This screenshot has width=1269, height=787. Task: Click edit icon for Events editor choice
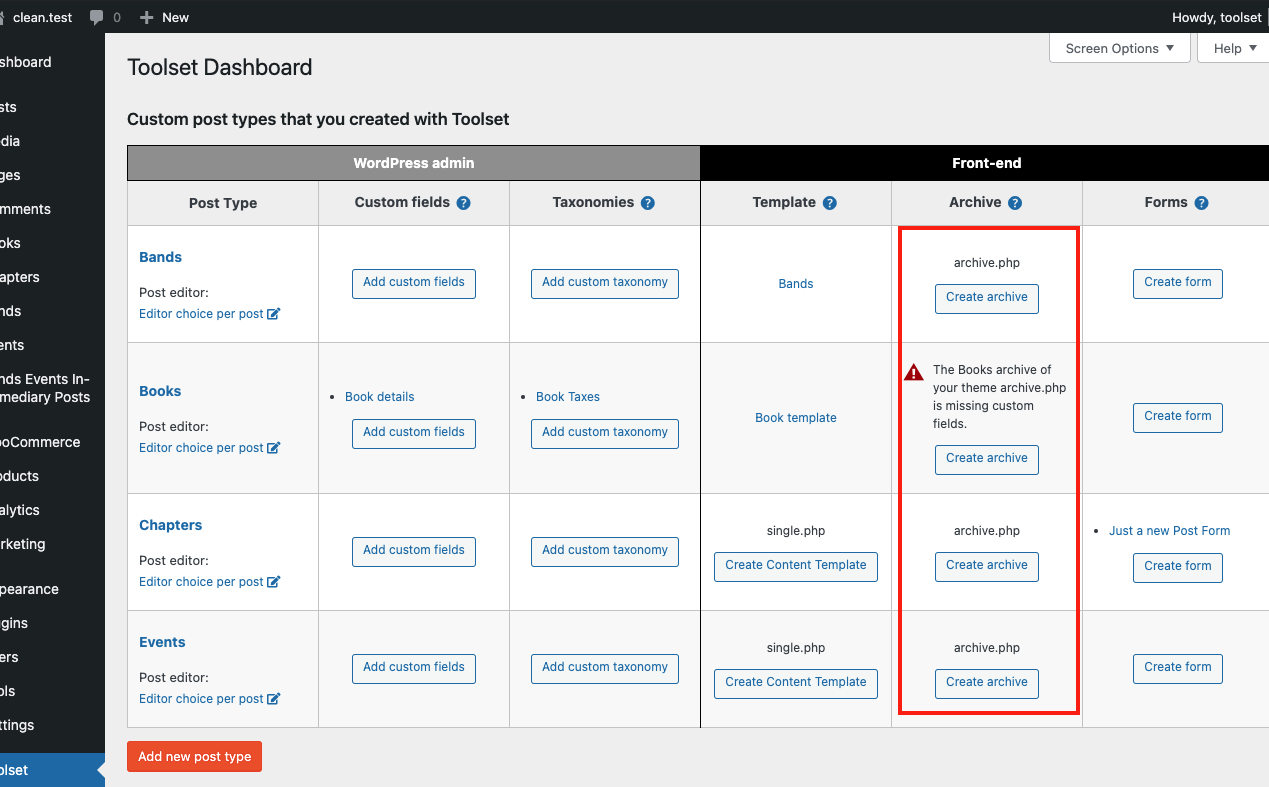pyautogui.click(x=274, y=699)
